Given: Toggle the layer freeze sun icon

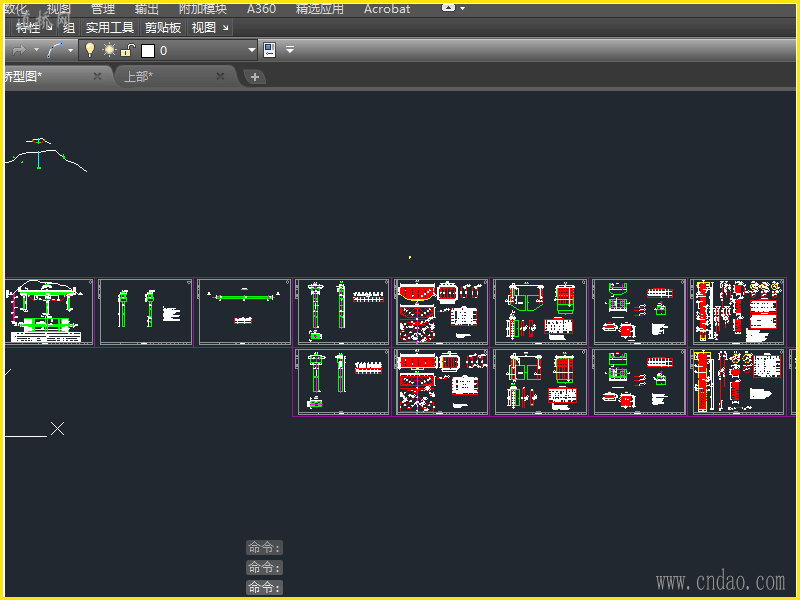Looking at the screenshot, I should (109, 49).
